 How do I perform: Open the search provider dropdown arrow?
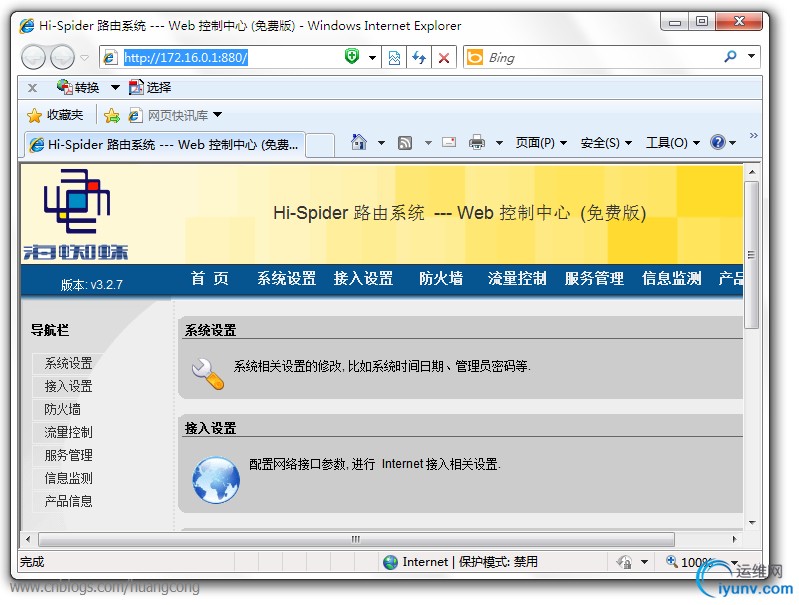pos(752,56)
